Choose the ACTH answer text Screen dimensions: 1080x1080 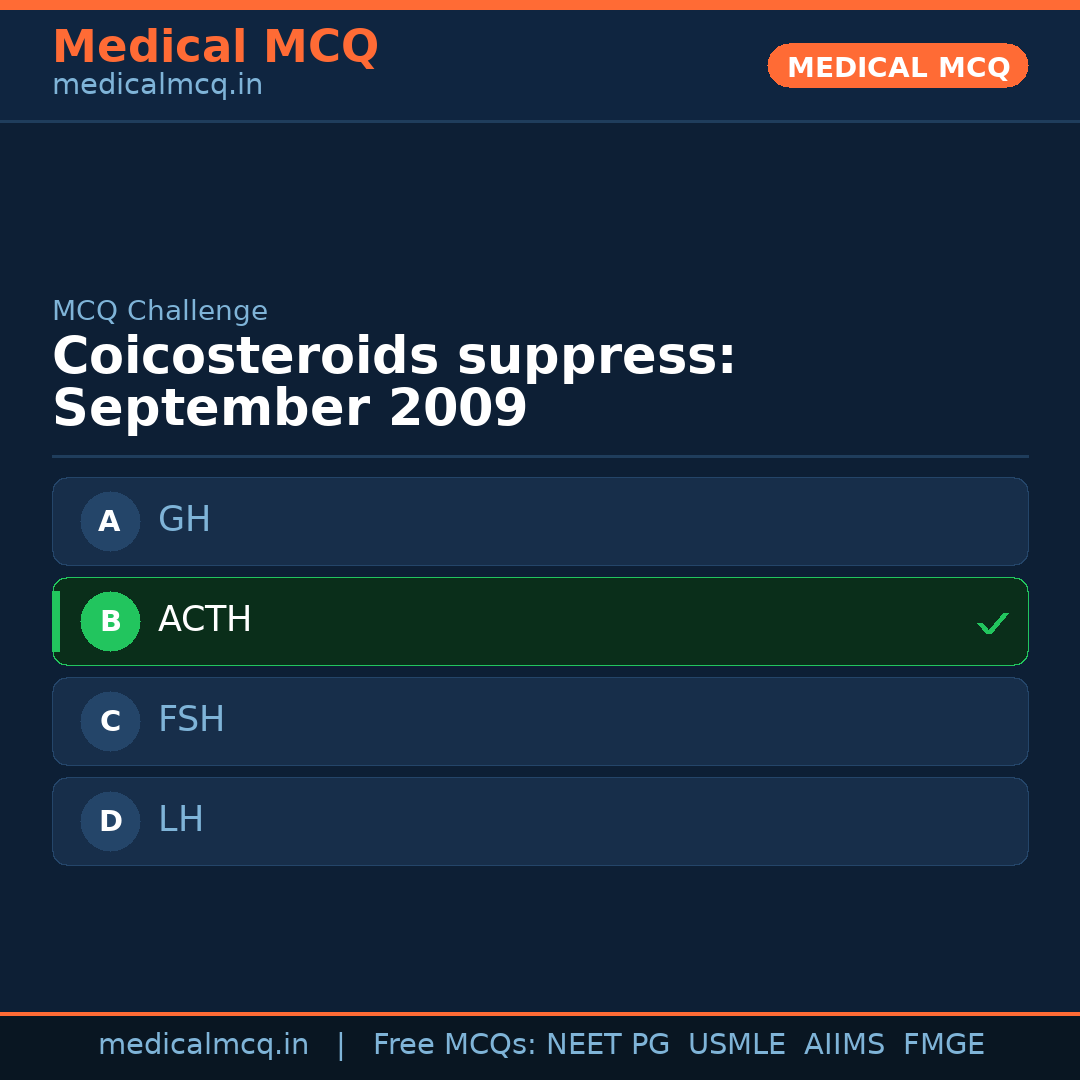coord(204,620)
